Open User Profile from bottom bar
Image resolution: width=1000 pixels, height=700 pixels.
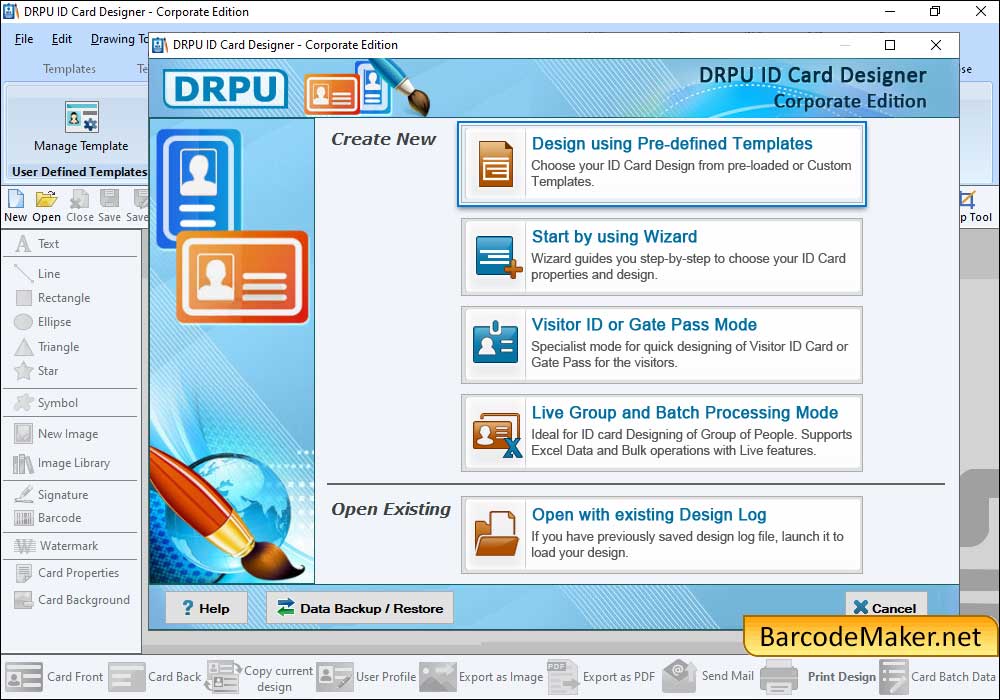(367, 676)
